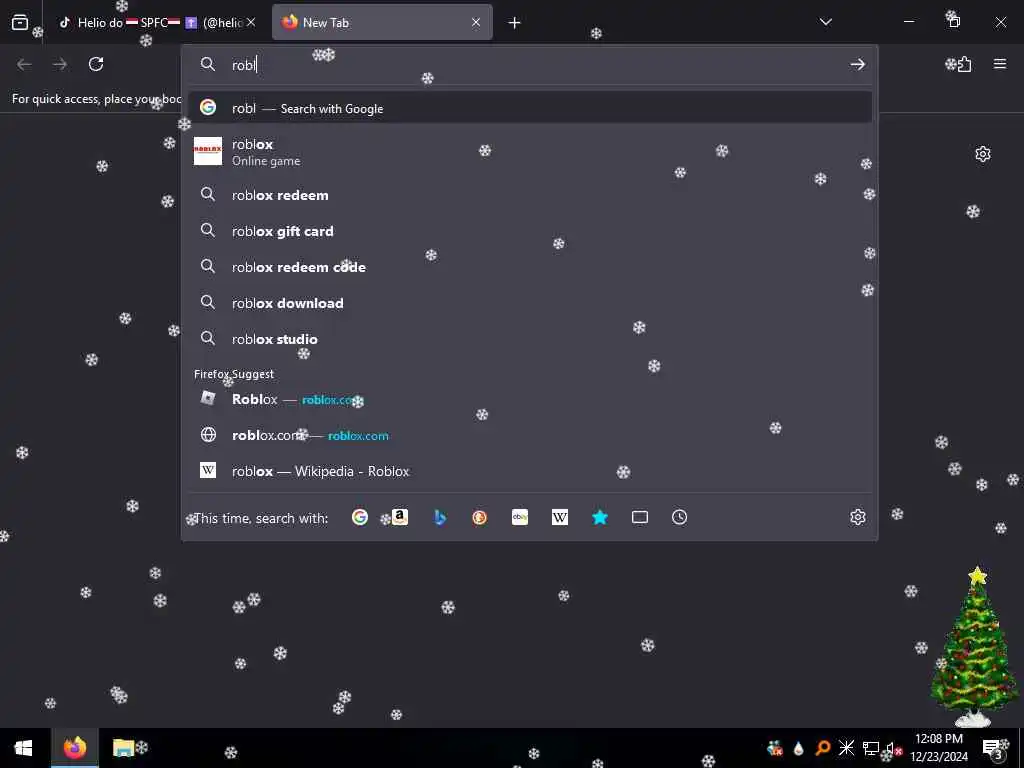
Task: Open a new tab with plus button
Action: pyautogui.click(x=515, y=23)
